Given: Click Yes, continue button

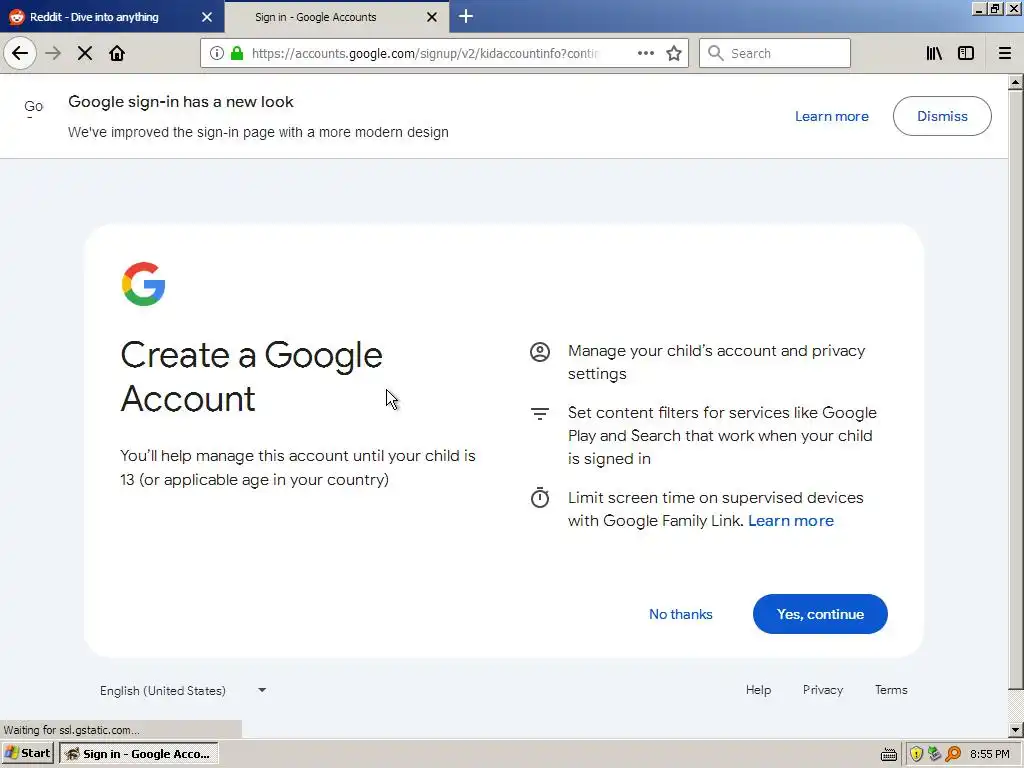Looking at the screenshot, I should [820, 614].
